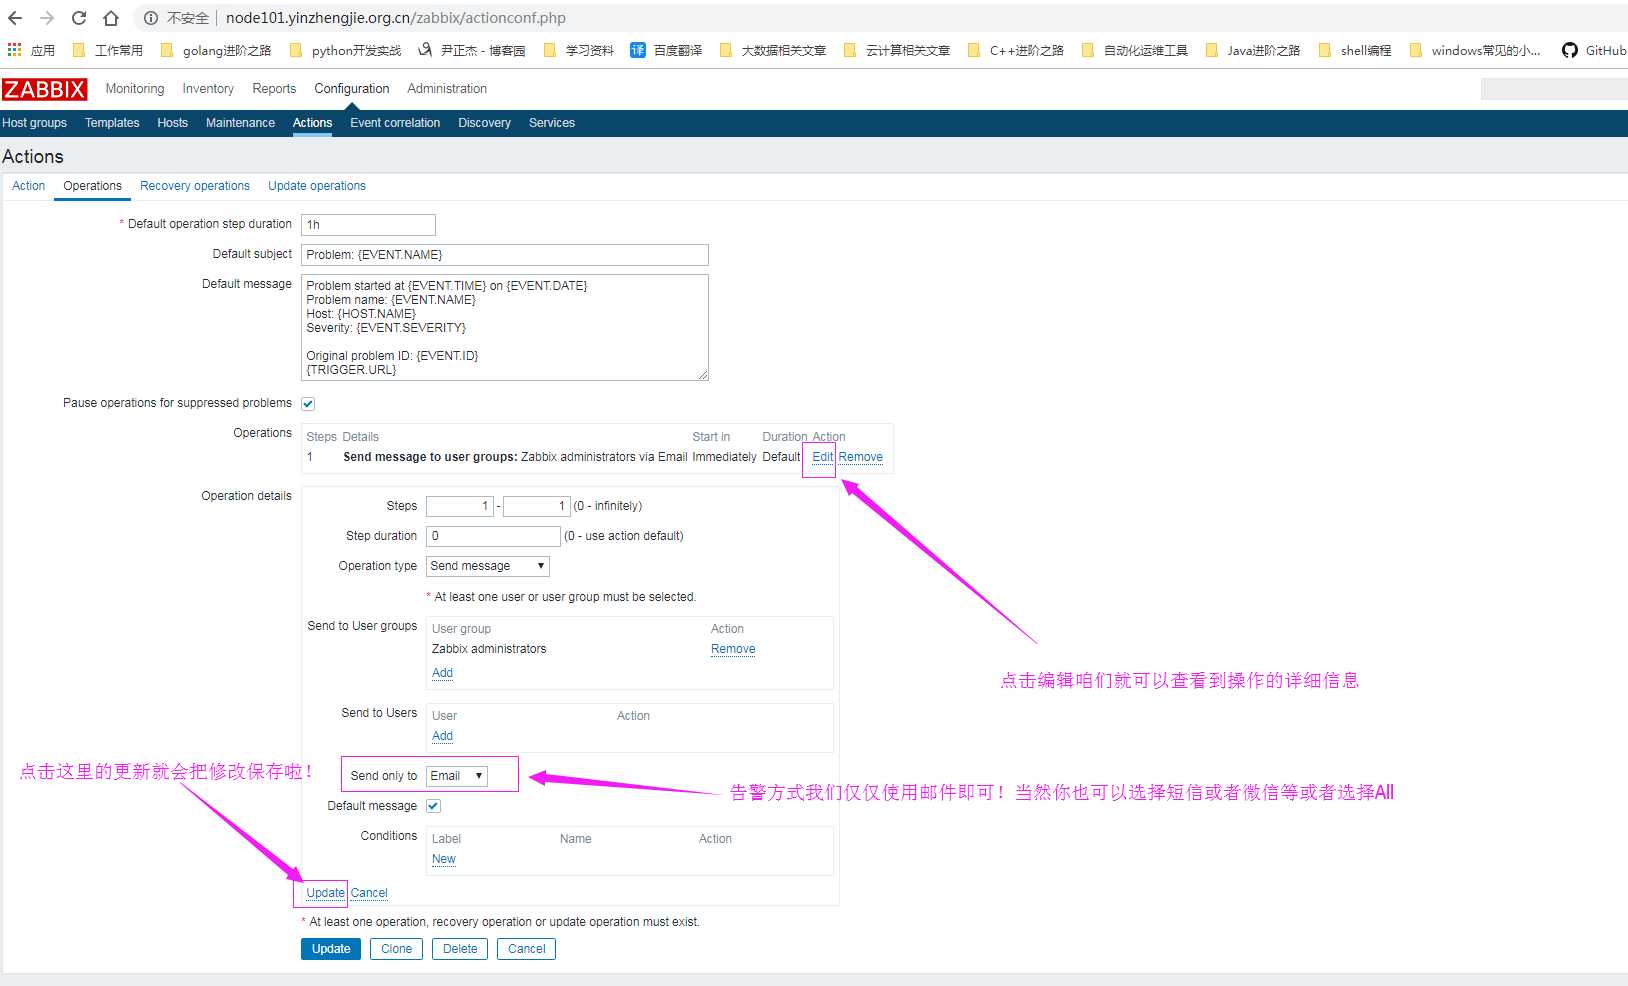The width and height of the screenshot is (1628, 986).
Task: Open 大数据相关文章 bookmark folder
Action: click(x=773, y=50)
